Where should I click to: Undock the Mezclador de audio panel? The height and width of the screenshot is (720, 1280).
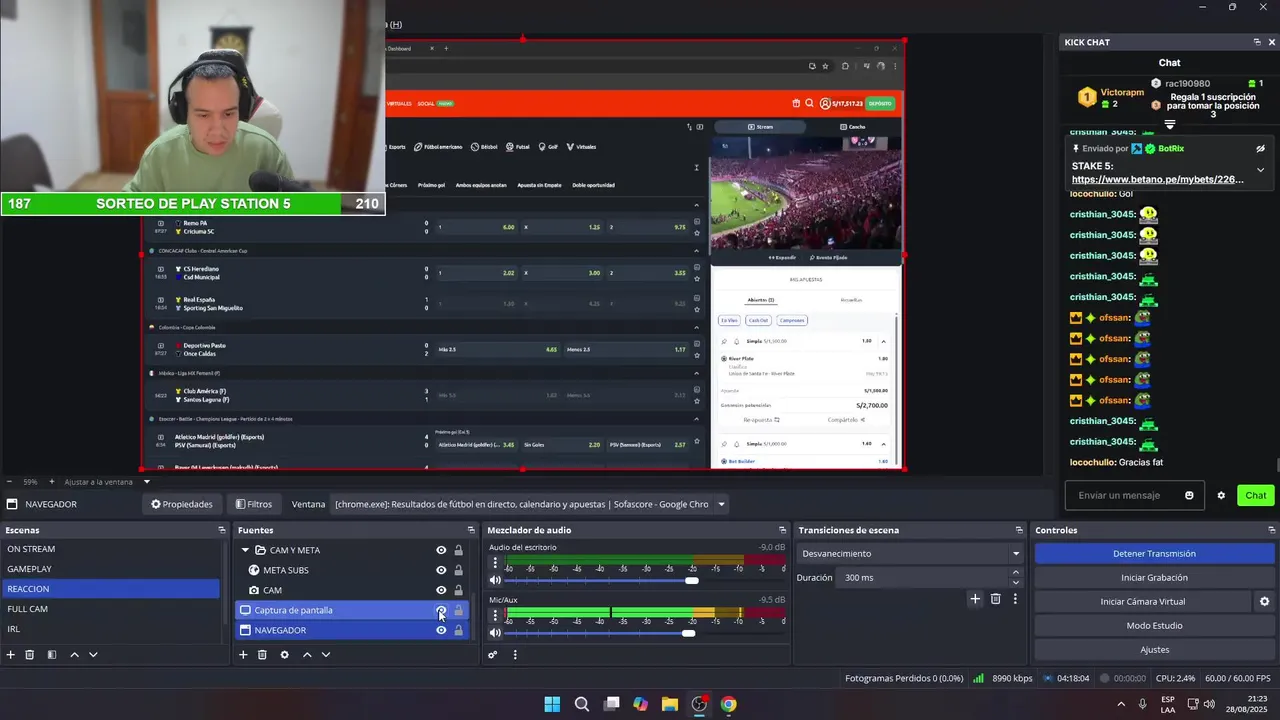[x=782, y=530]
